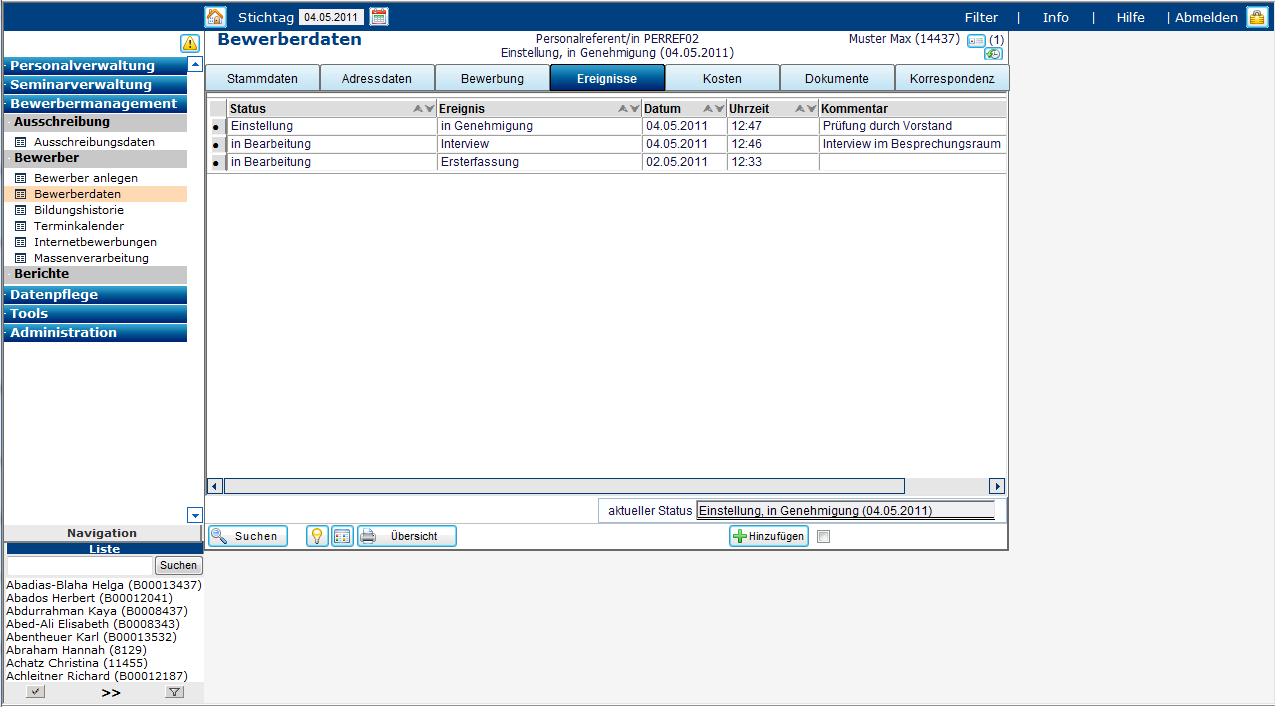Screen dimensions: 1275x707
Task: Select the Ereignisse tab
Action: click(607, 78)
